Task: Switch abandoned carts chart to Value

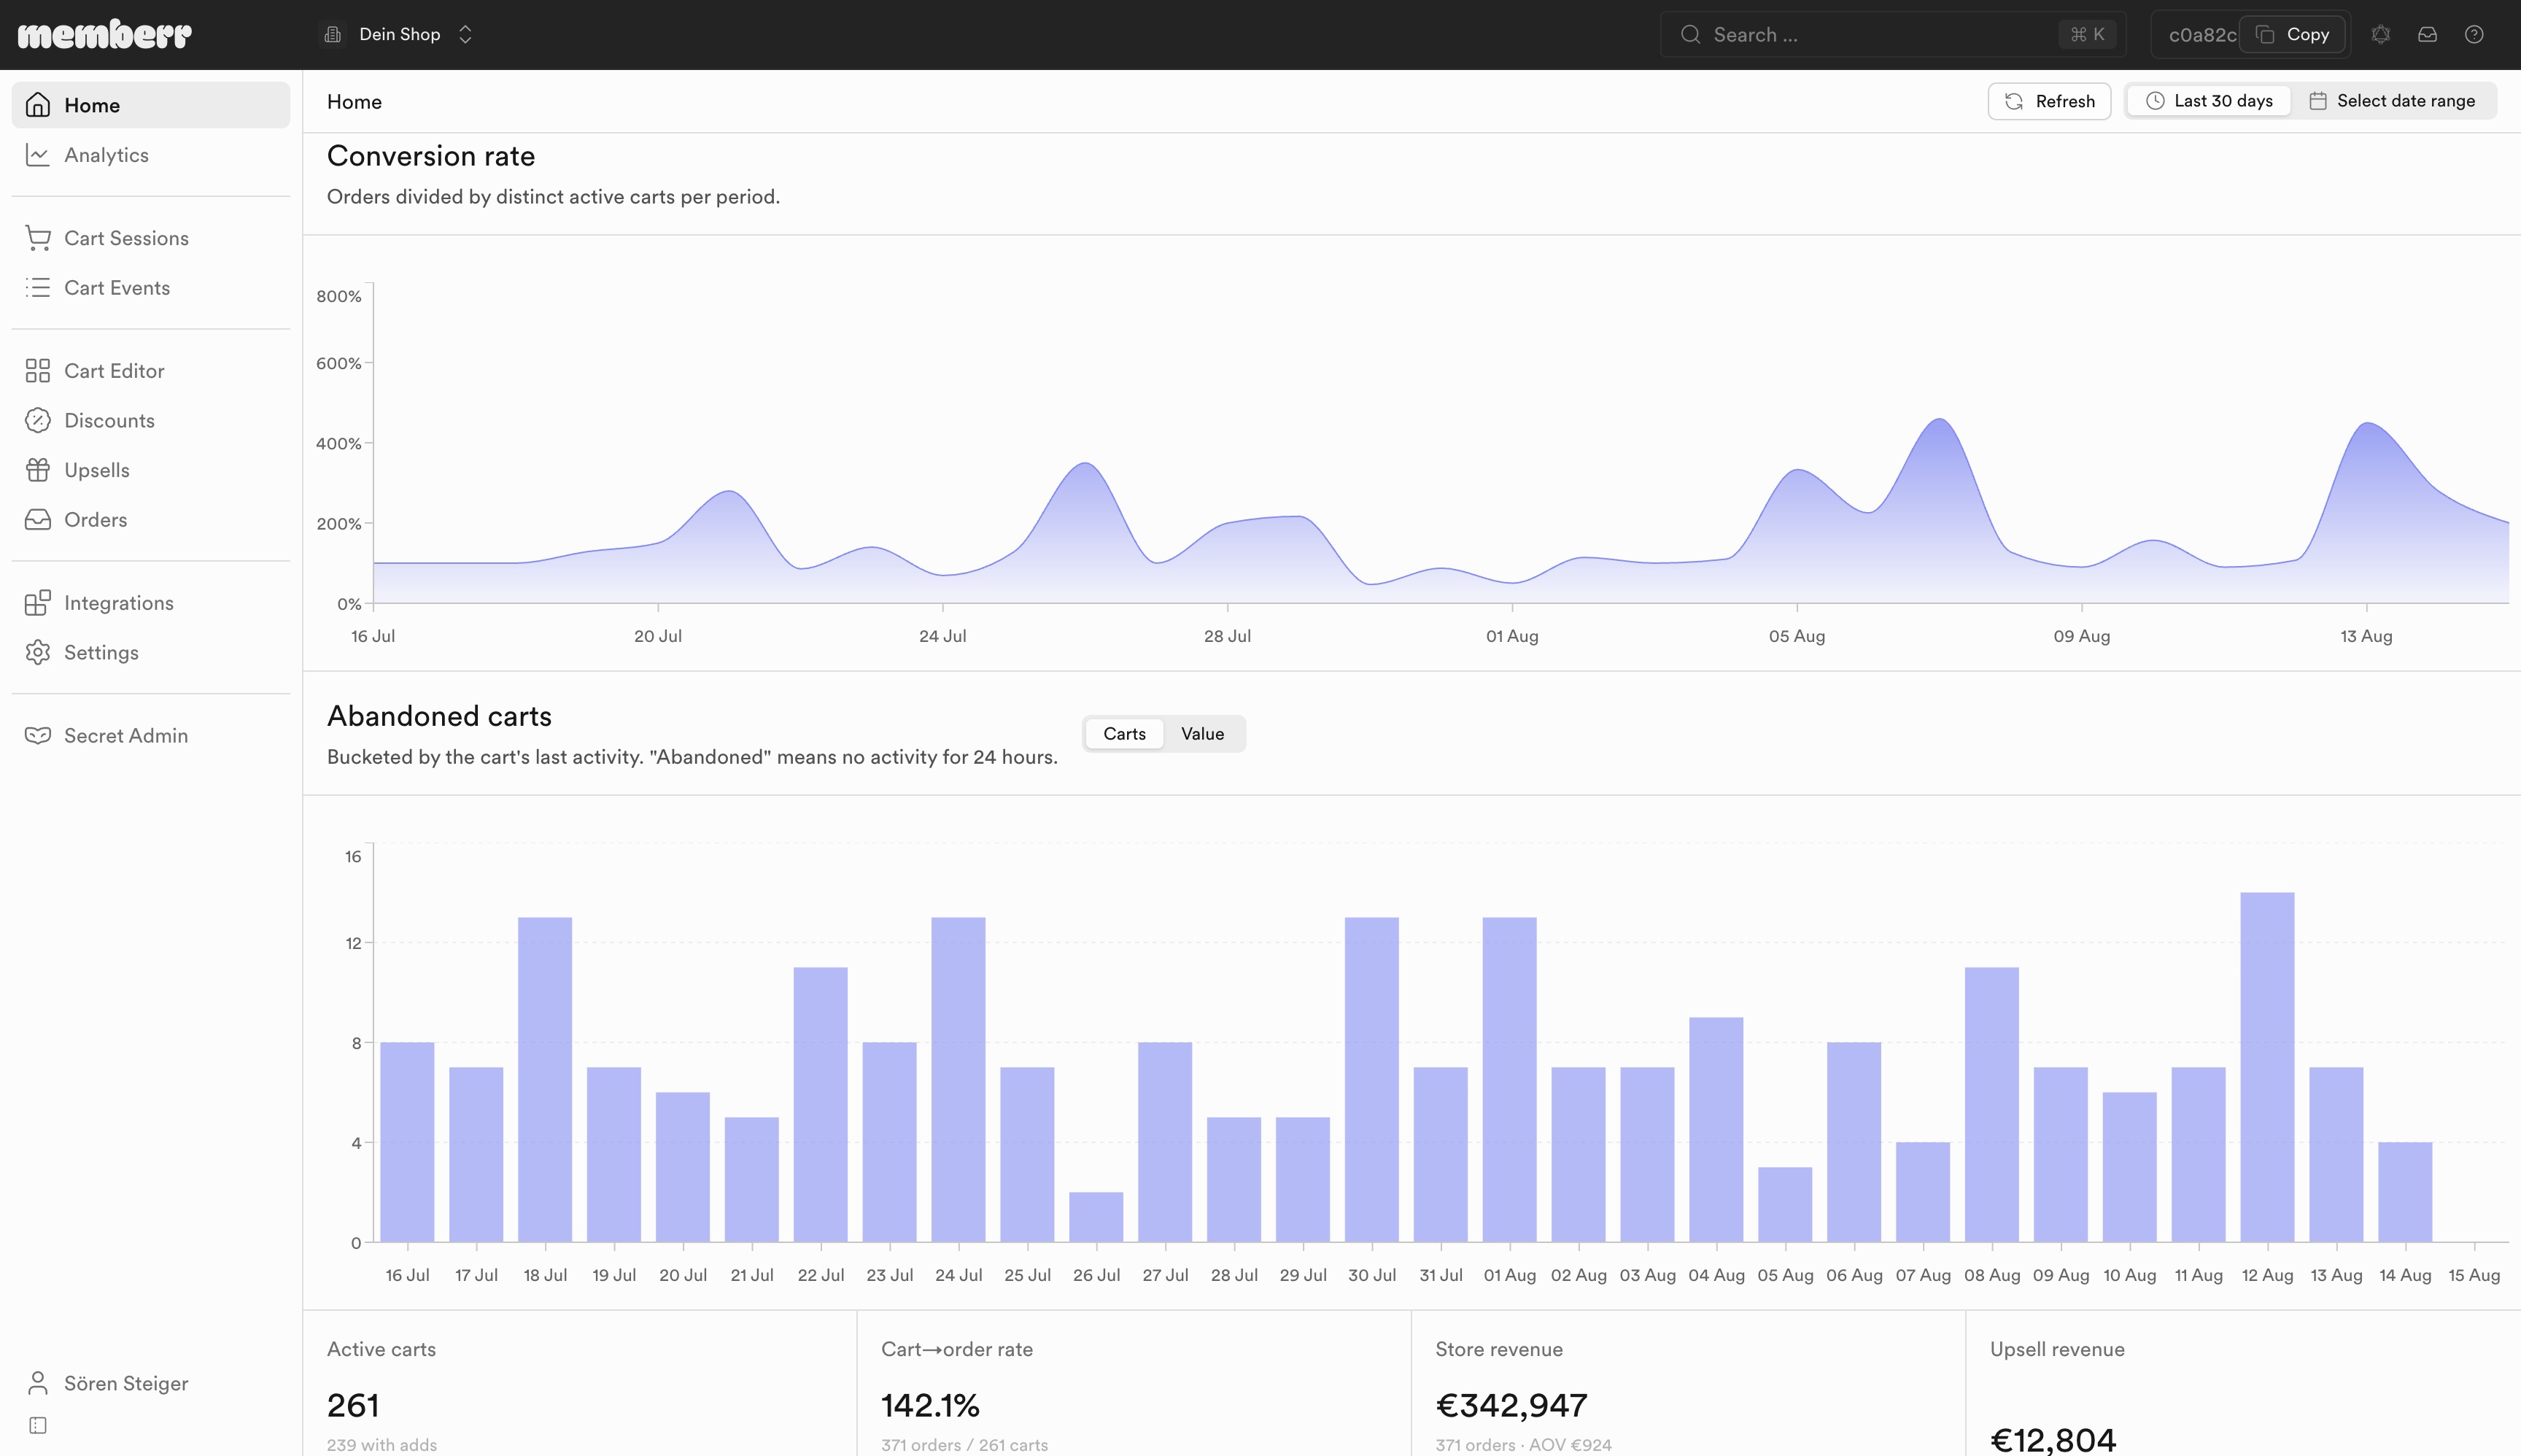Action: click(1202, 734)
